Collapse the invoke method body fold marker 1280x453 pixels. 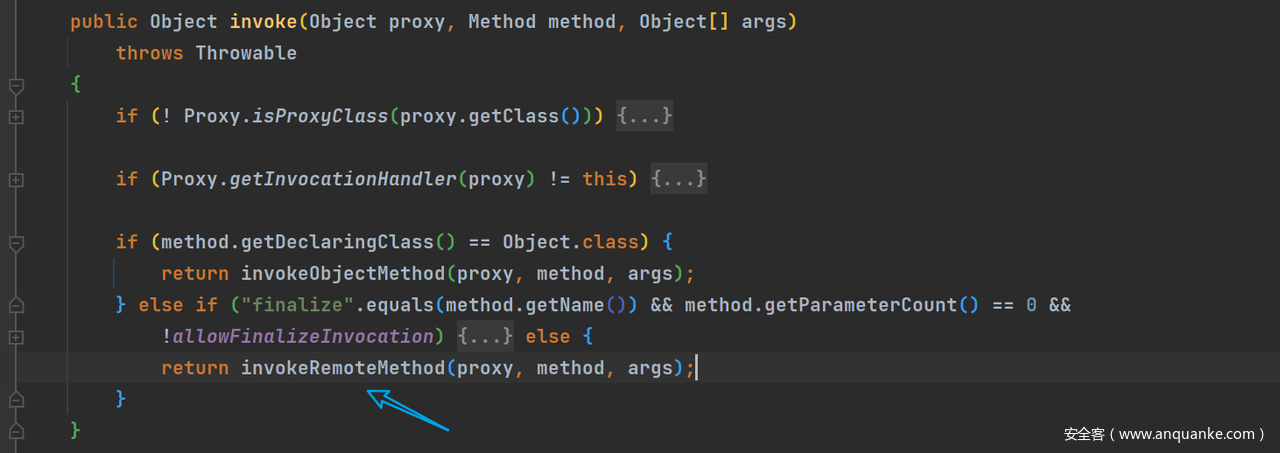point(16,86)
